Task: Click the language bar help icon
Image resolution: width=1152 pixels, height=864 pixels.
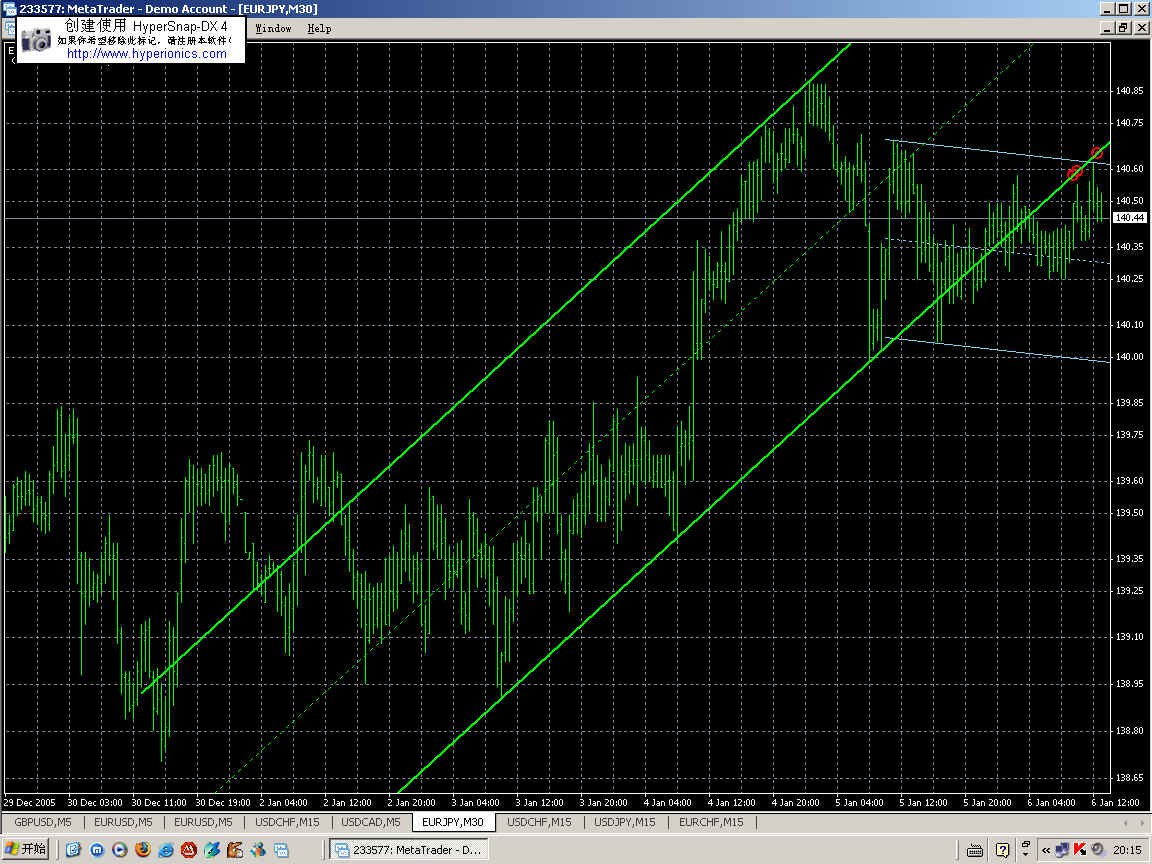Action: tap(1002, 850)
